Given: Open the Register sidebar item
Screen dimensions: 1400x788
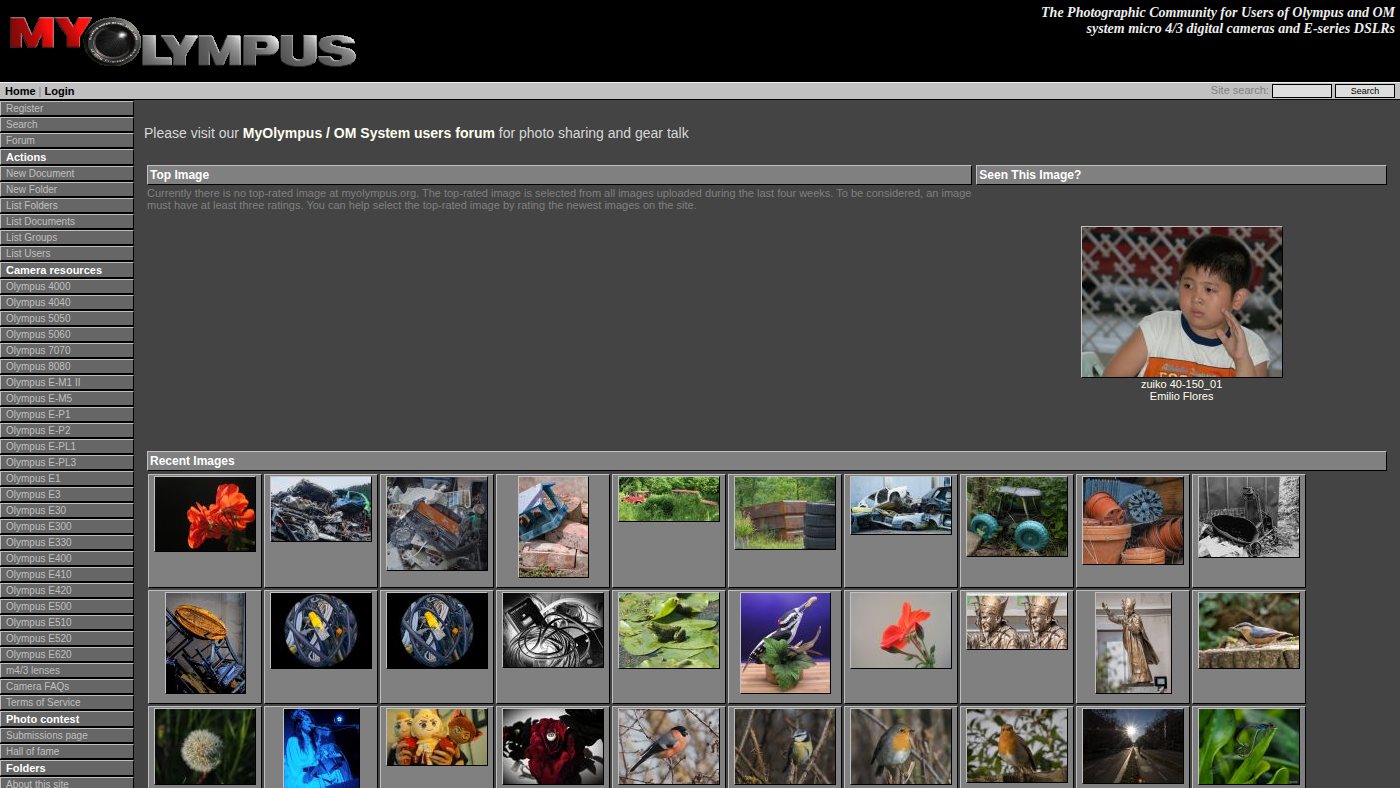Looking at the screenshot, I should tap(67, 108).
